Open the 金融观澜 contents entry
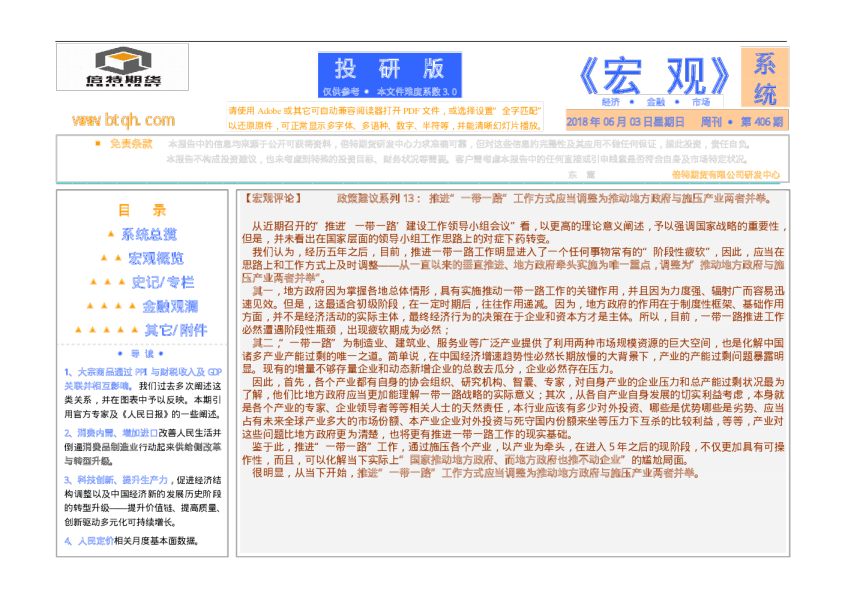The height and width of the screenshot is (595, 842). pyautogui.click(x=170, y=306)
